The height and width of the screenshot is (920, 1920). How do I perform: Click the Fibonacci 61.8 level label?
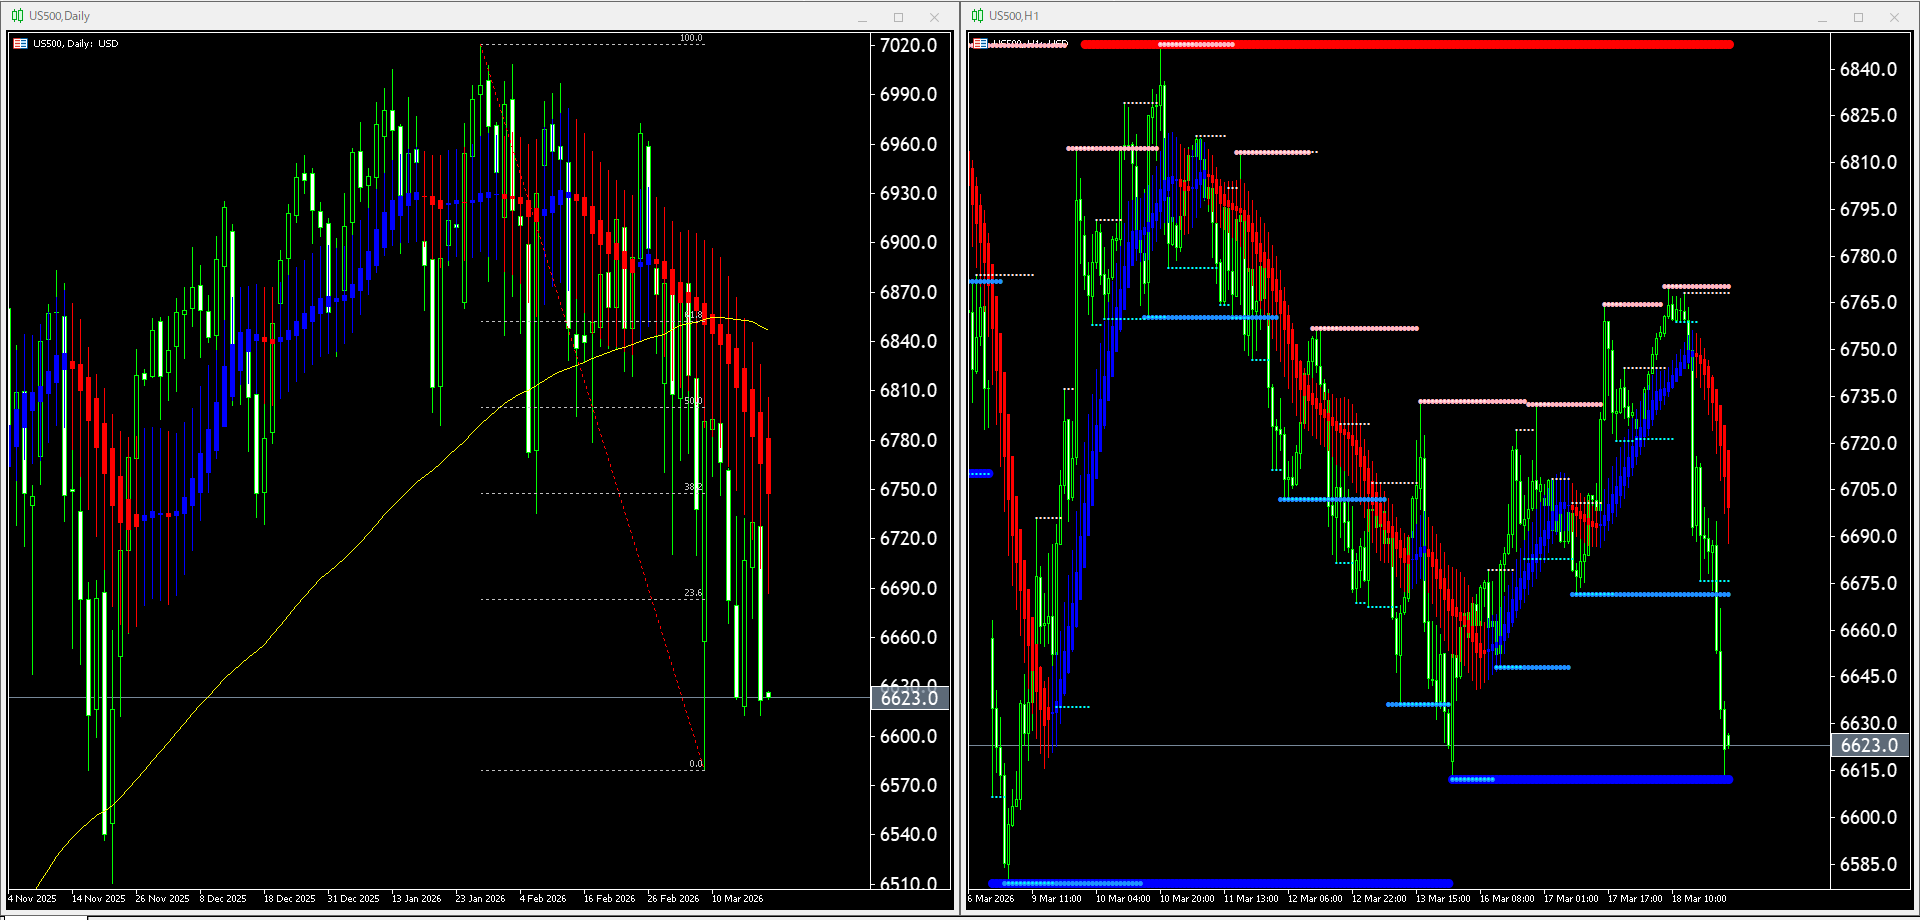693,315
